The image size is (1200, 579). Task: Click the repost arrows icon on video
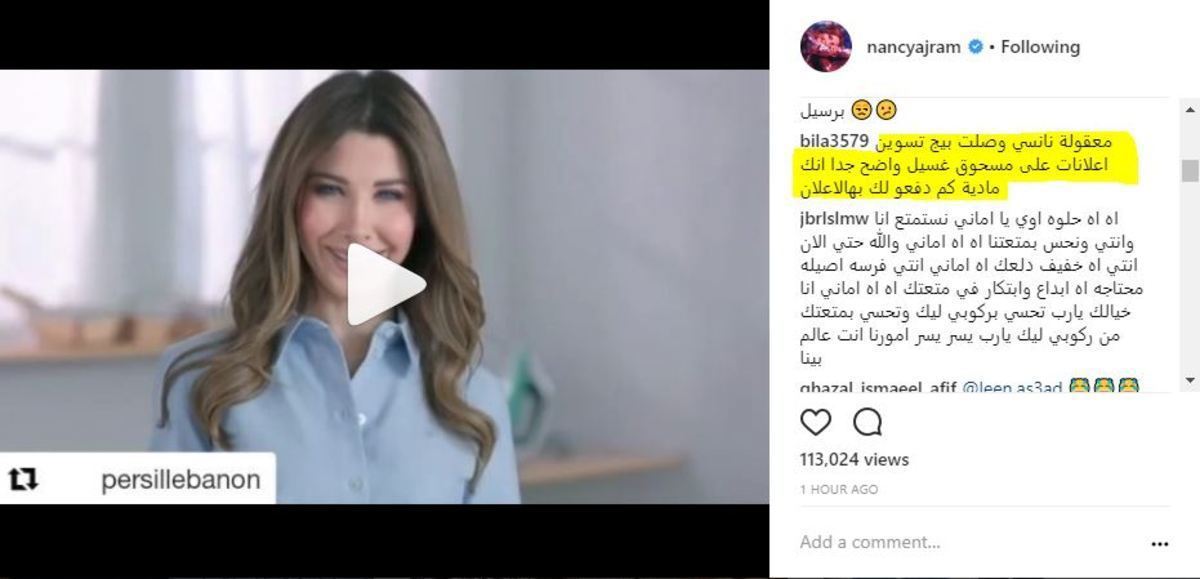click(x=23, y=480)
